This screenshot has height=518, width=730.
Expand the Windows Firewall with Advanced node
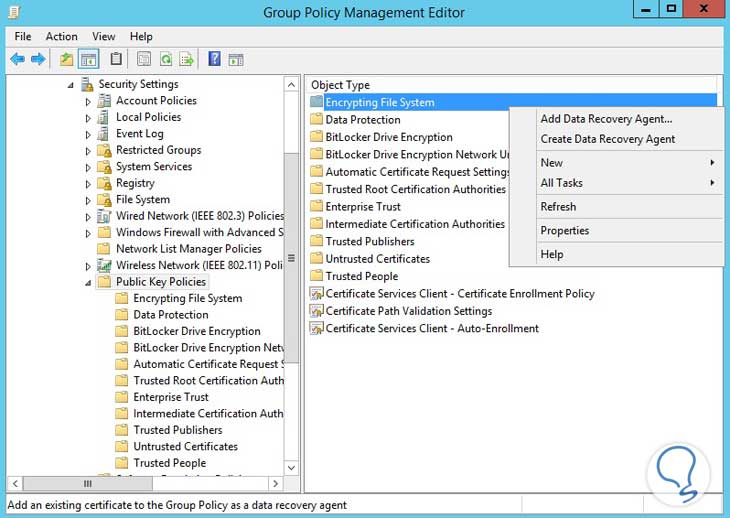click(x=88, y=233)
